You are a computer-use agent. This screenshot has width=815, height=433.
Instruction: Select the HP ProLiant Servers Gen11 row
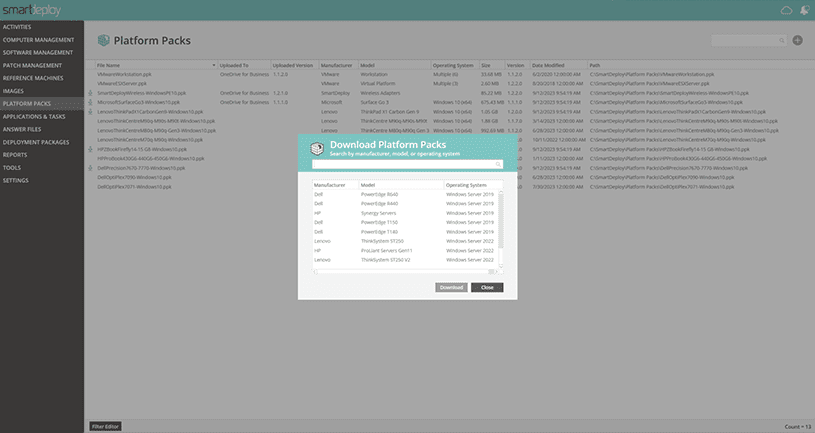coord(405,251)
